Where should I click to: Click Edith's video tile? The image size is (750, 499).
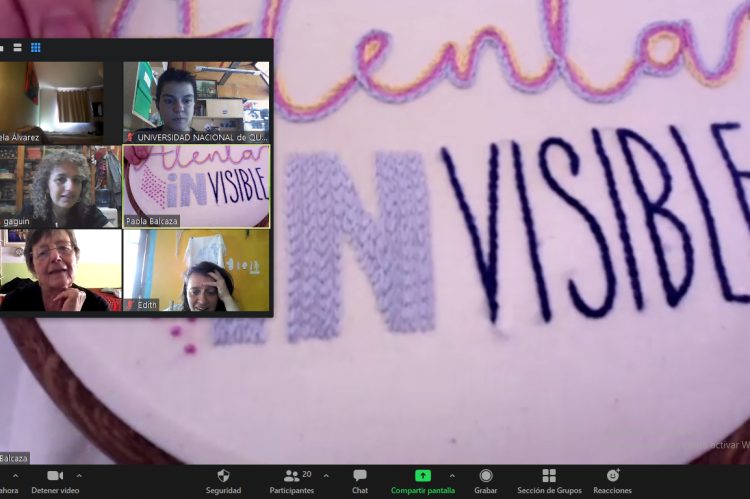click(x=196, y=269)
